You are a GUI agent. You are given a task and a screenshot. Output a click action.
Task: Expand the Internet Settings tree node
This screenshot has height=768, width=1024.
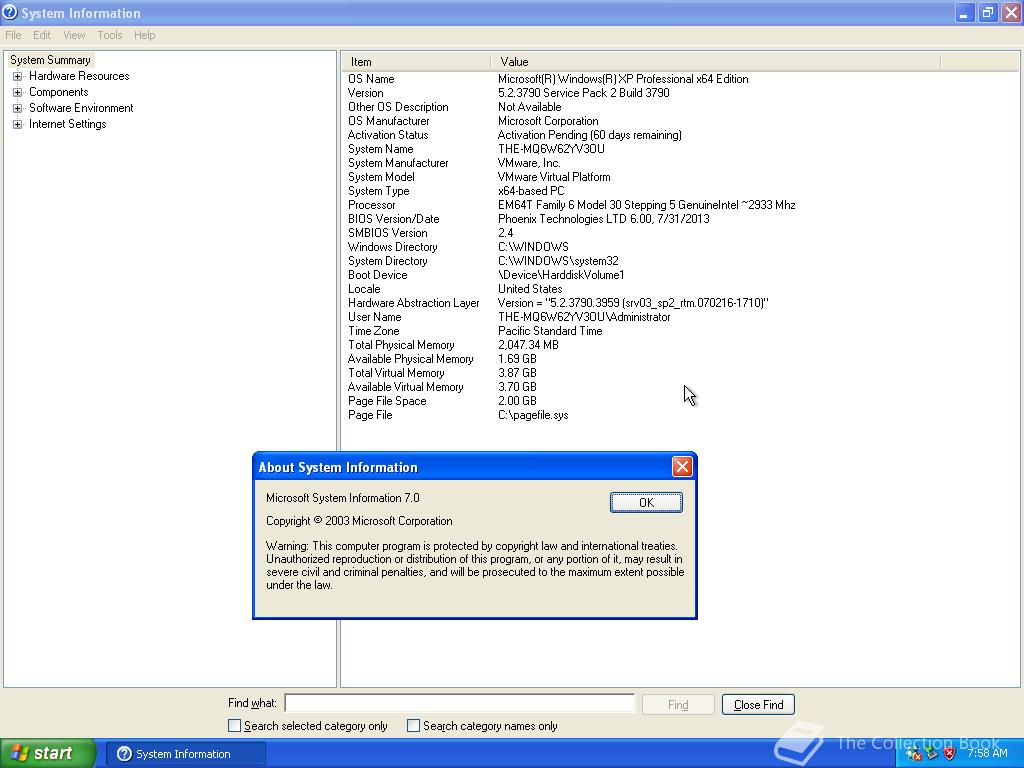(18, 124)
